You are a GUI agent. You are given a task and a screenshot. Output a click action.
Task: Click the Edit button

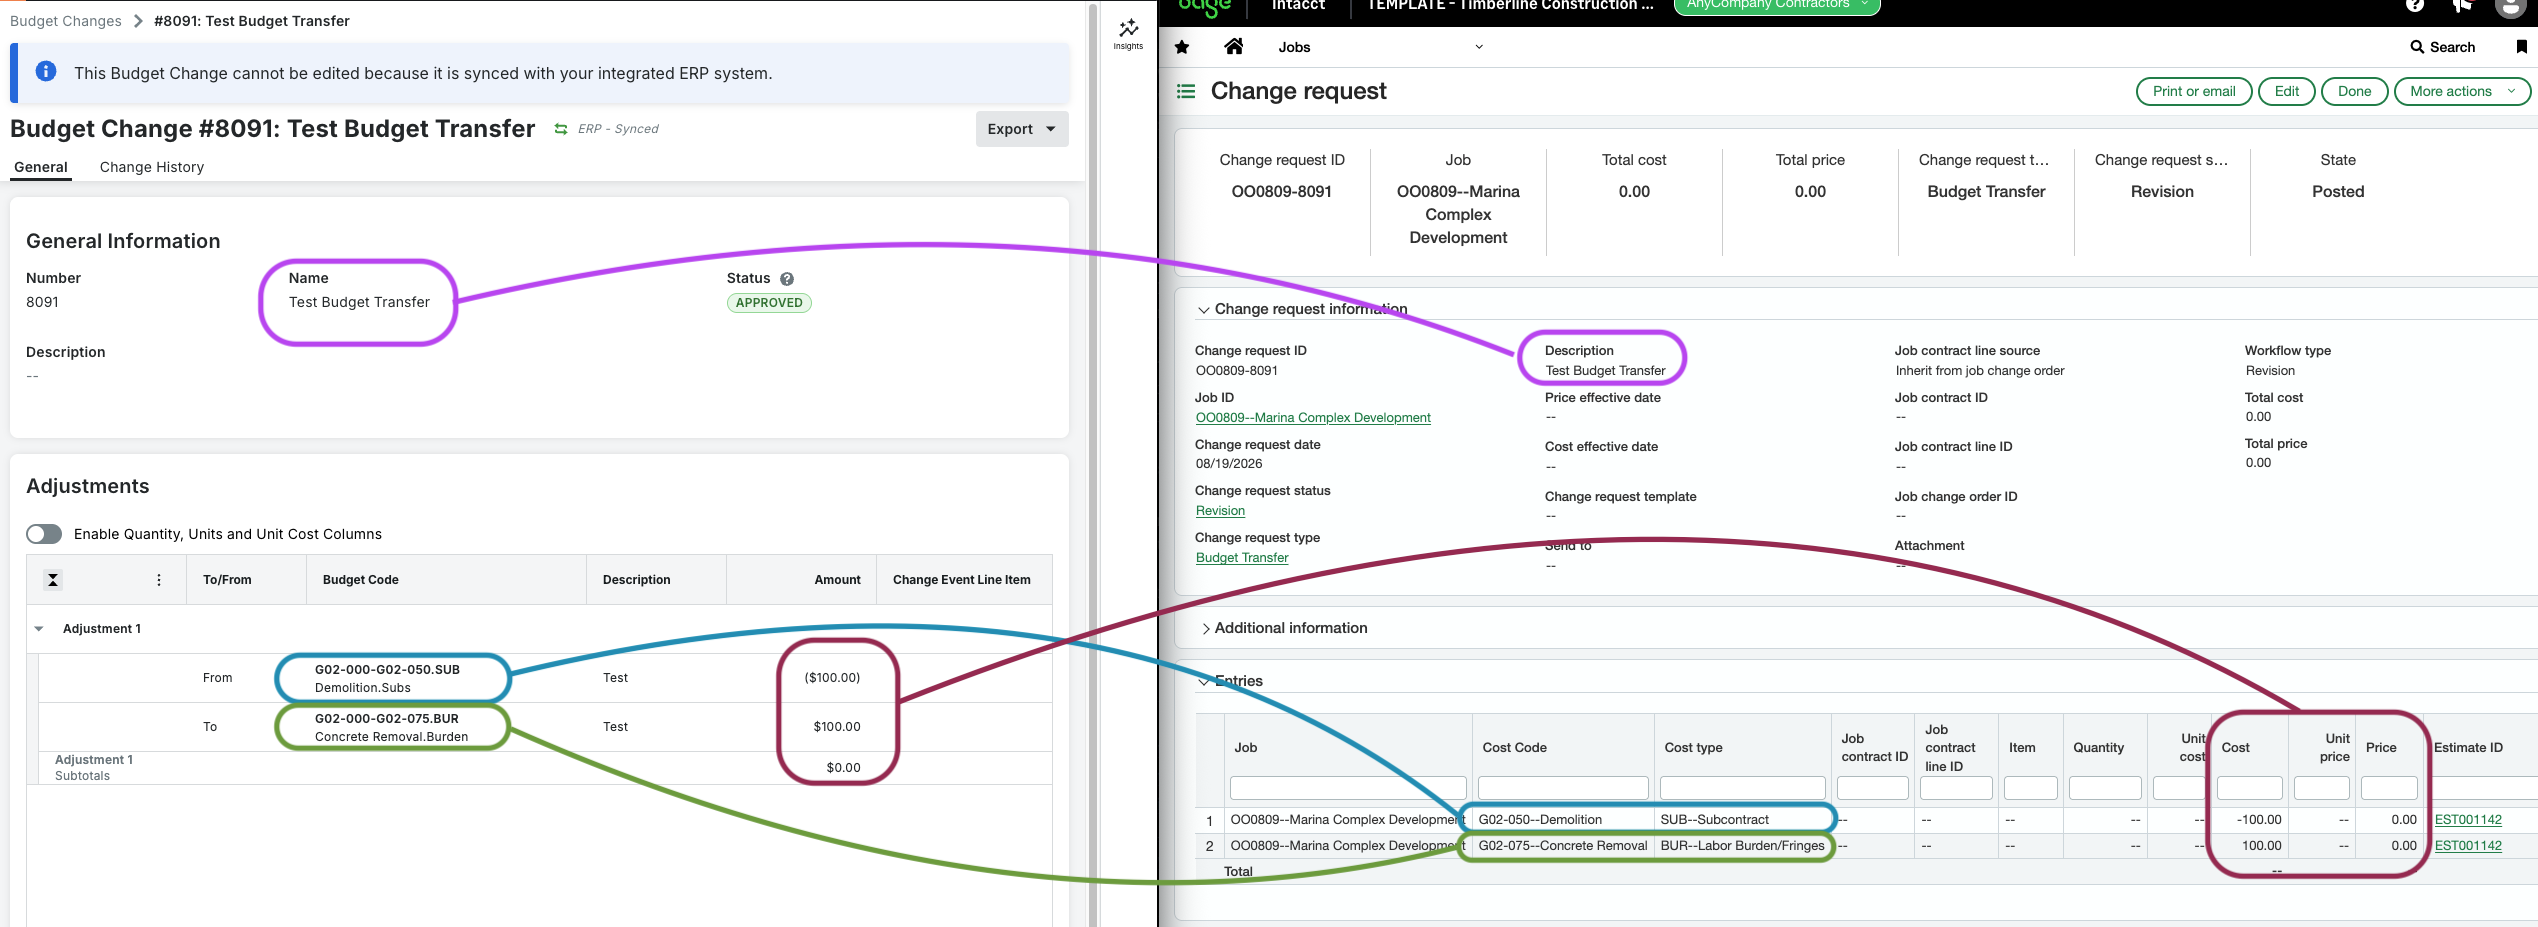[2286, 91]
